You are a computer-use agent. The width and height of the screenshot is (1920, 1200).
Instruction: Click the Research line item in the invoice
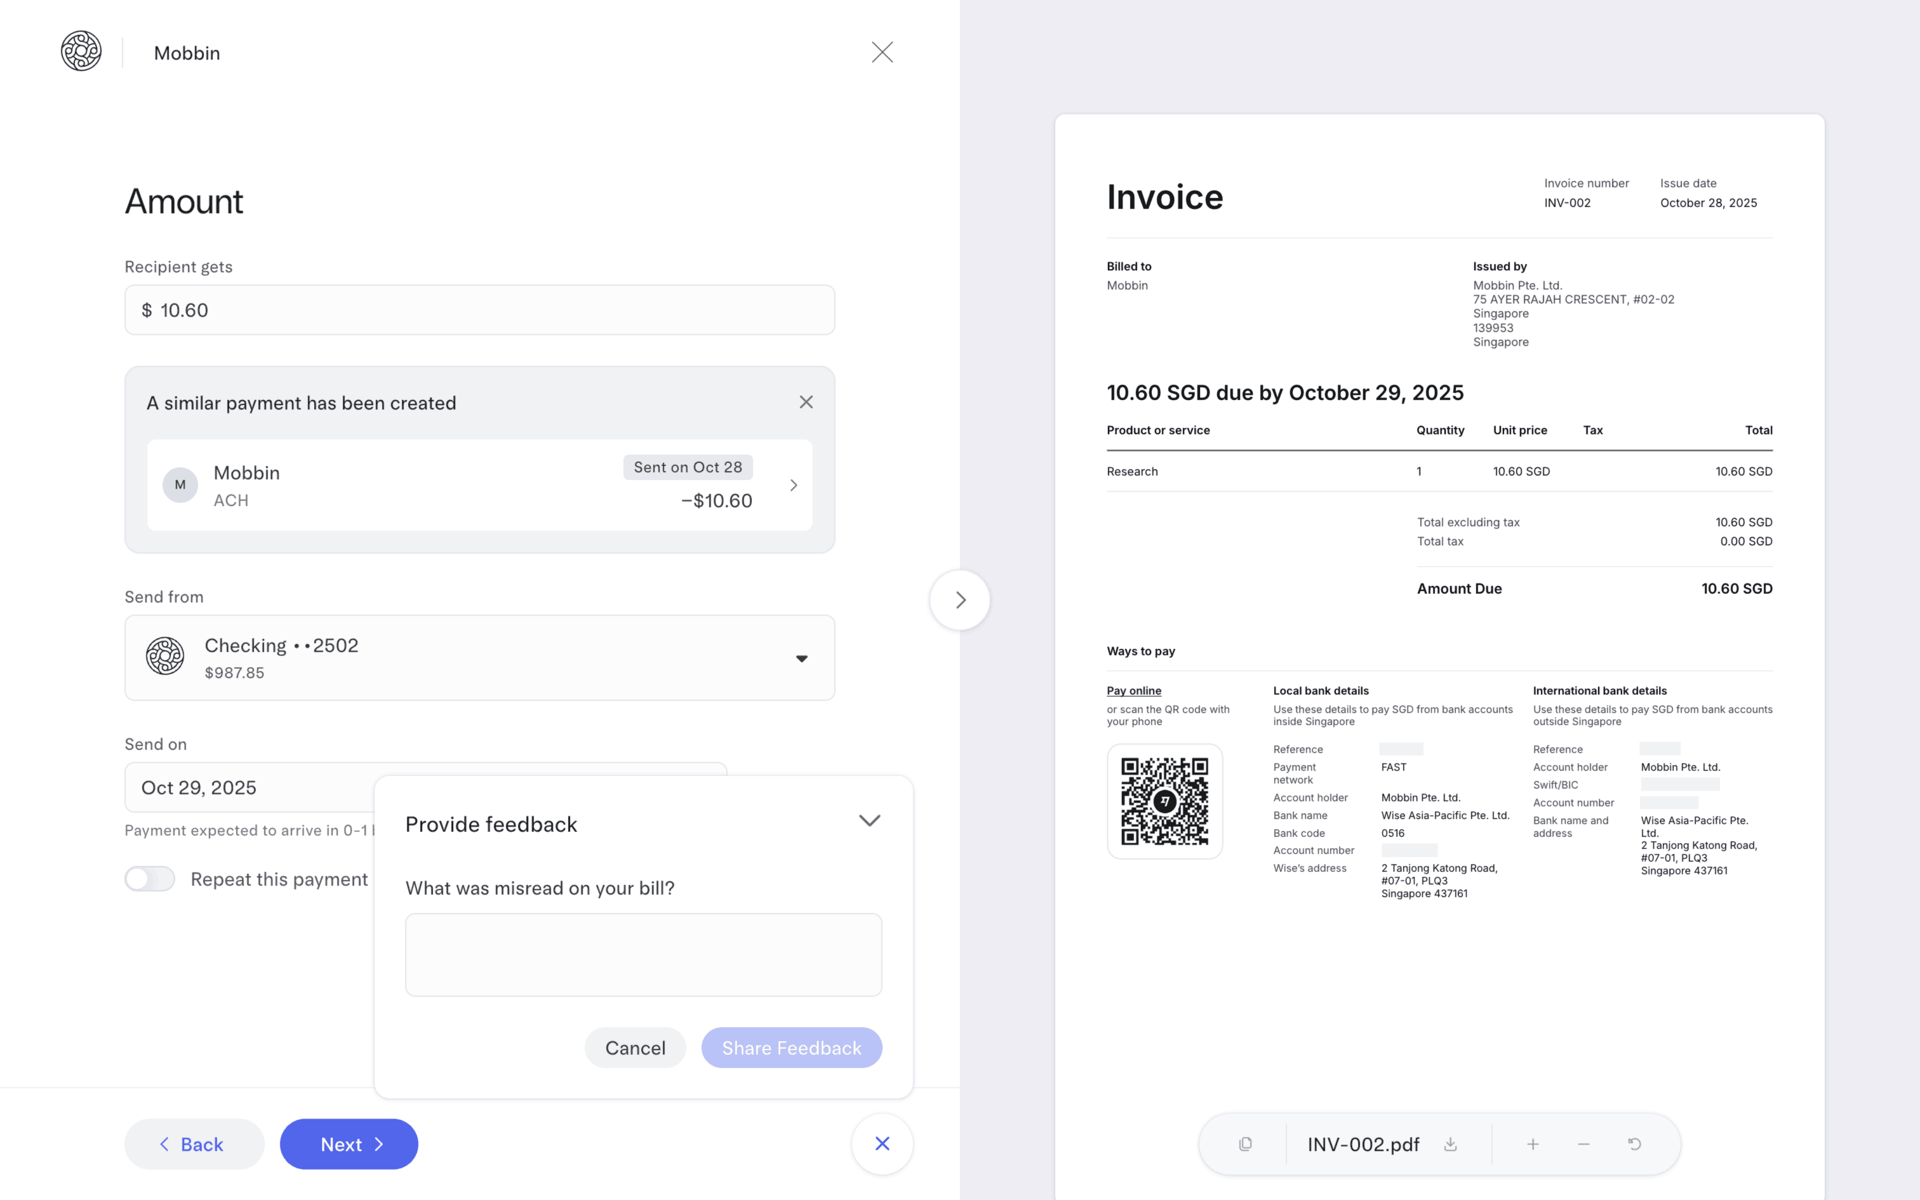(1132, 471)
